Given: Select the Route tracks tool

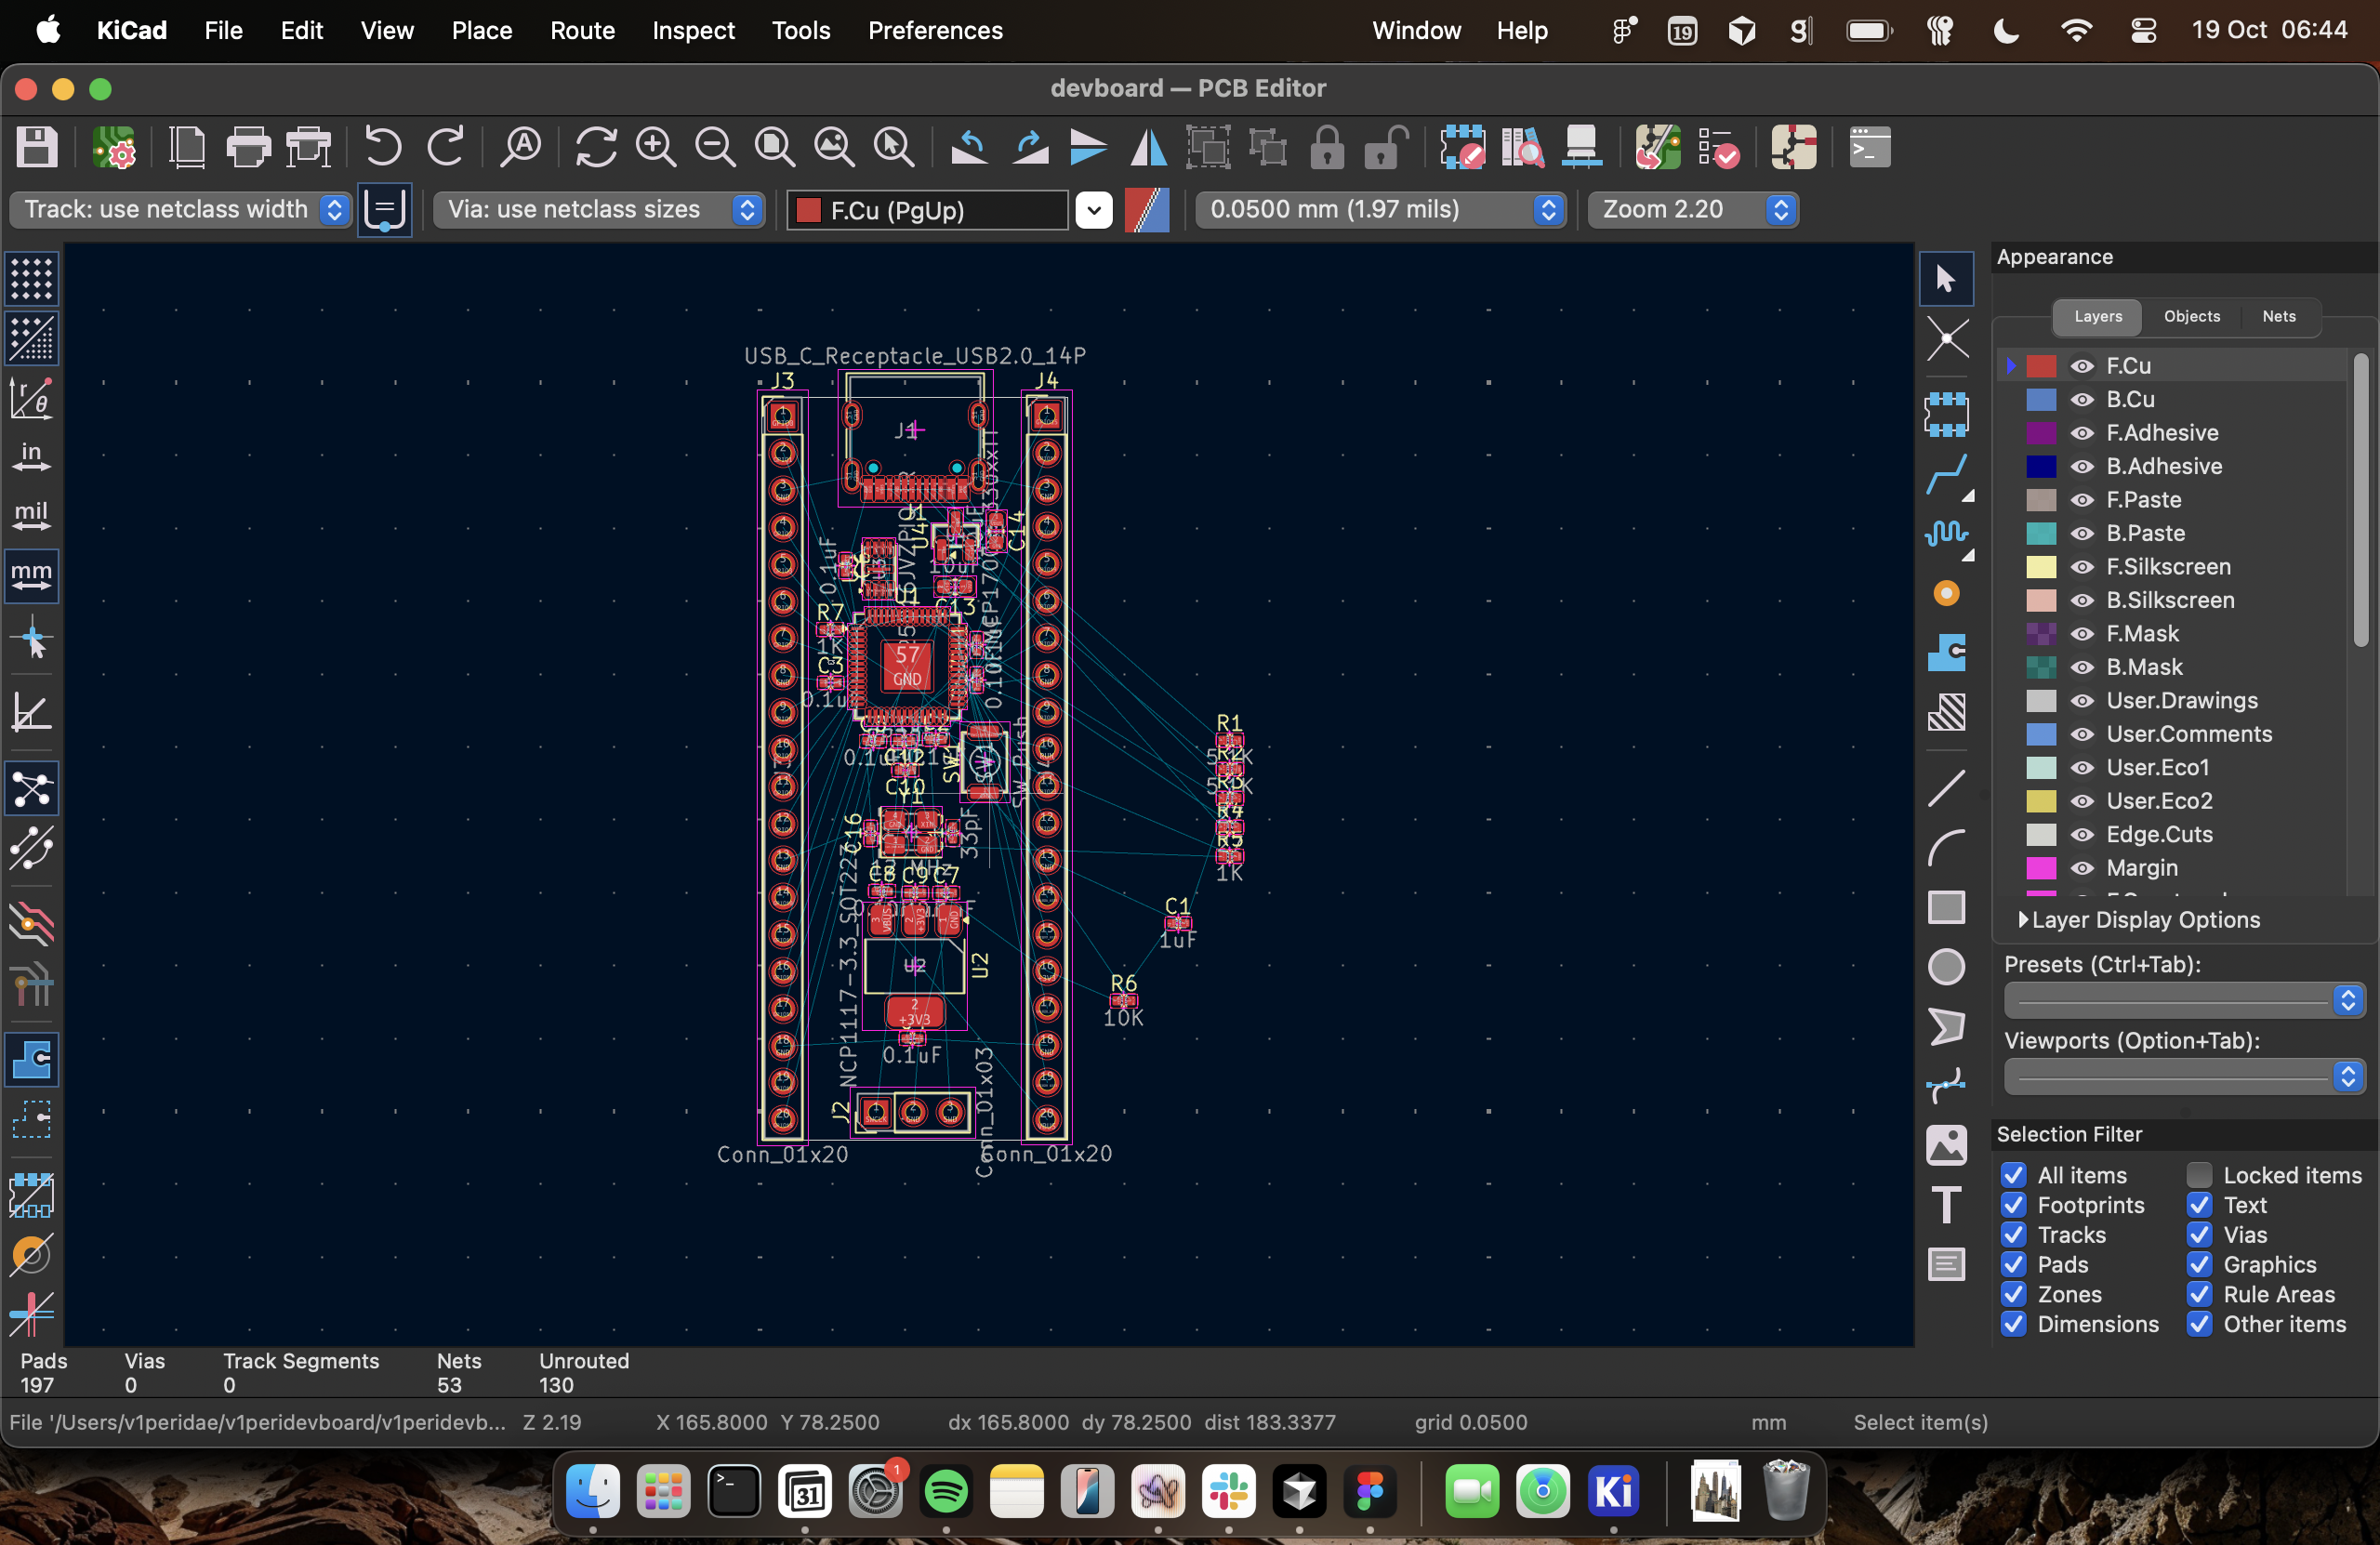Looking at the screenshot, I should [1945, 474].
